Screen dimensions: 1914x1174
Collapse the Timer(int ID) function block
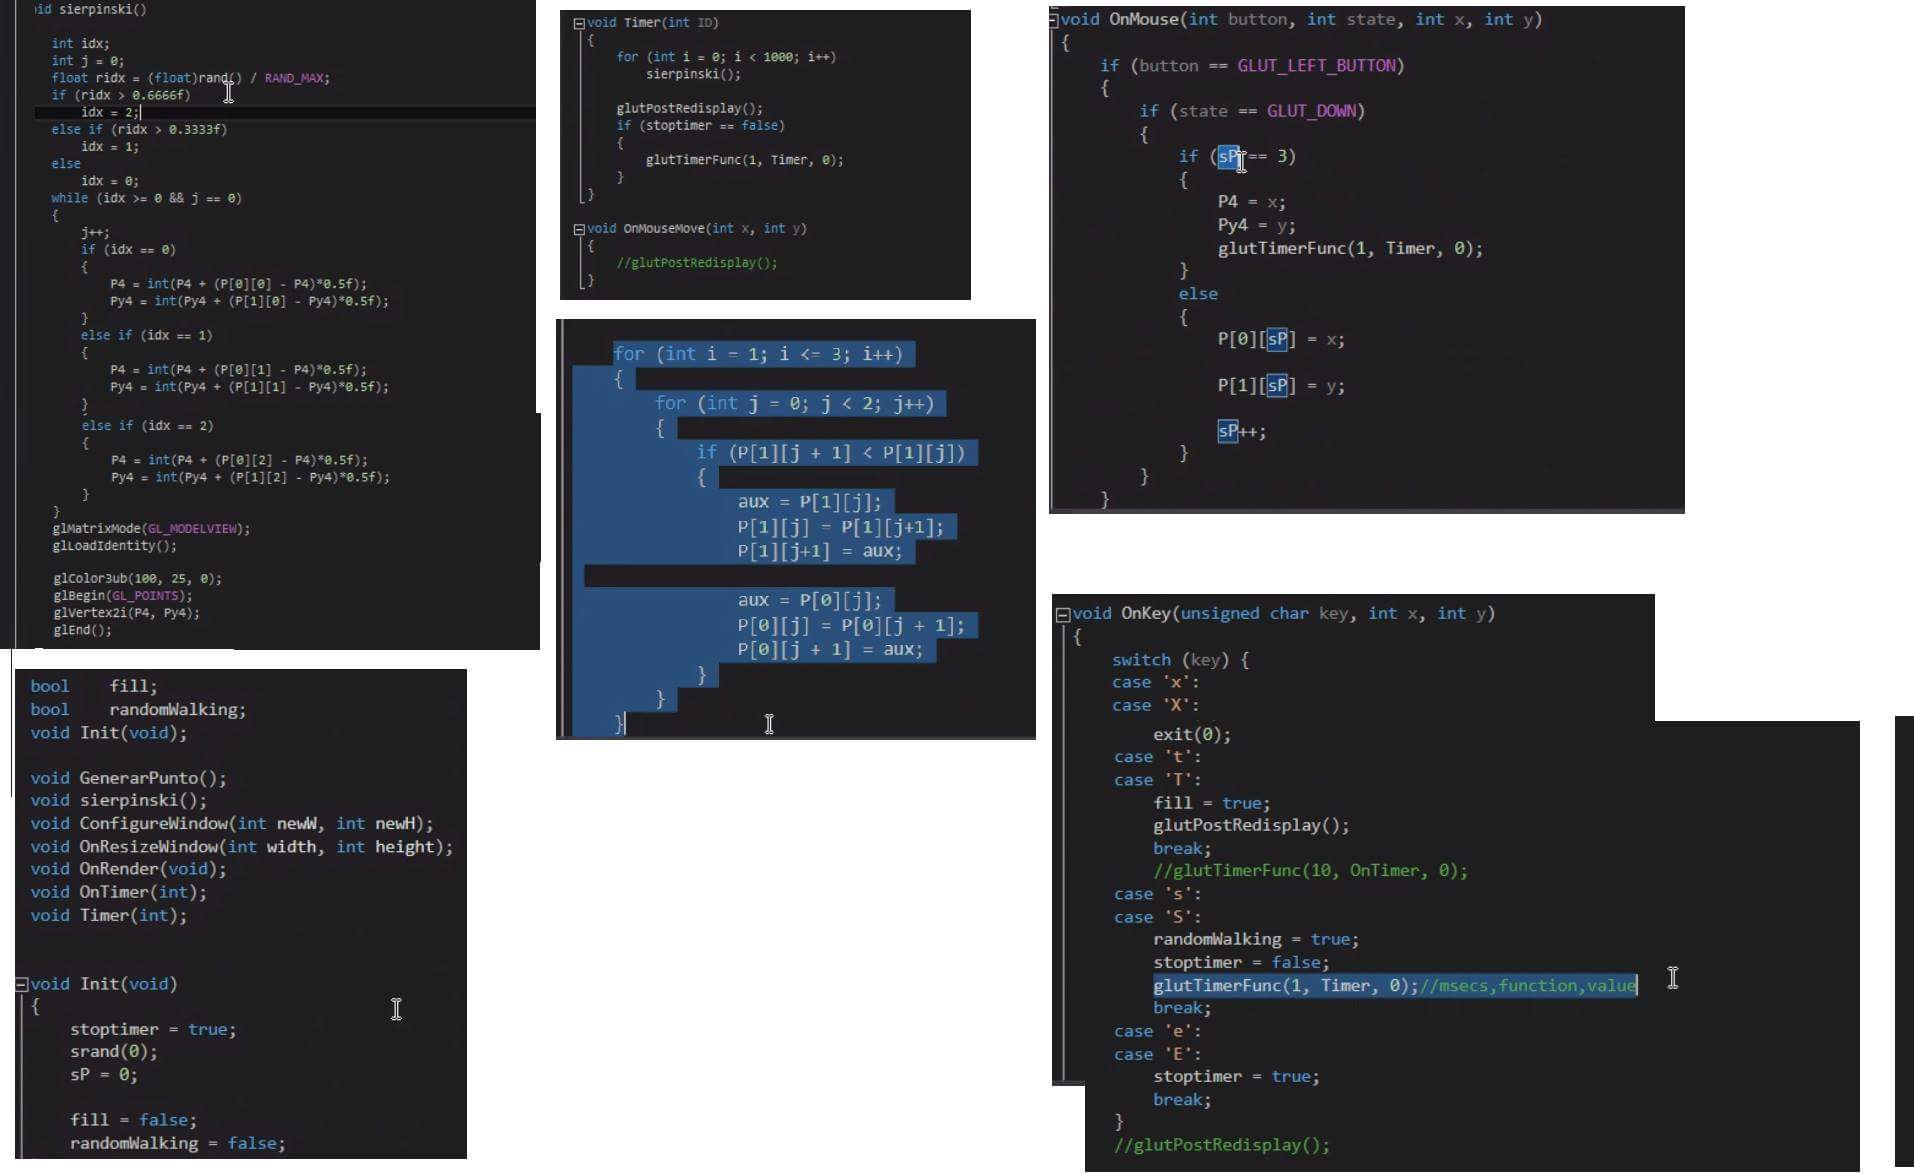[x=579, y=23]
